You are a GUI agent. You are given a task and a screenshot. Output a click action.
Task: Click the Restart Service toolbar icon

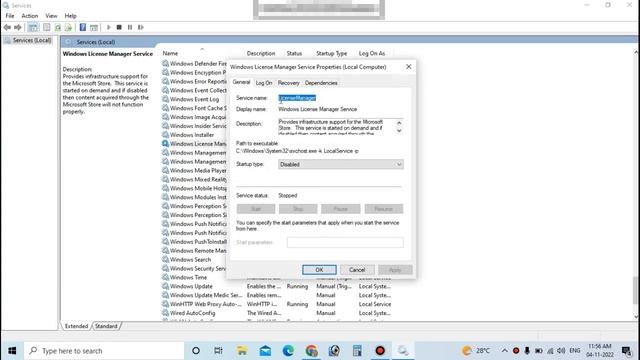tap(141, 27)
